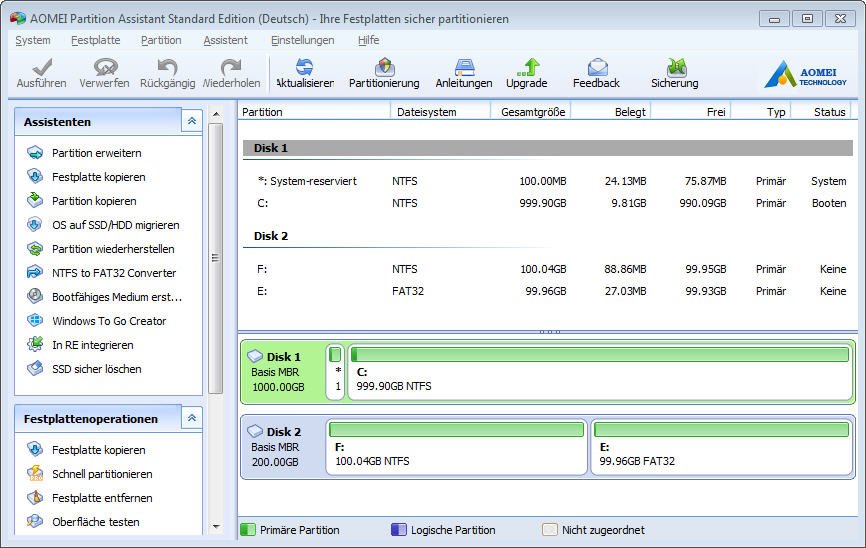Screen dimensions: 866x548
Task: Open the Einstellungen menu
Action: click(302, 40)
